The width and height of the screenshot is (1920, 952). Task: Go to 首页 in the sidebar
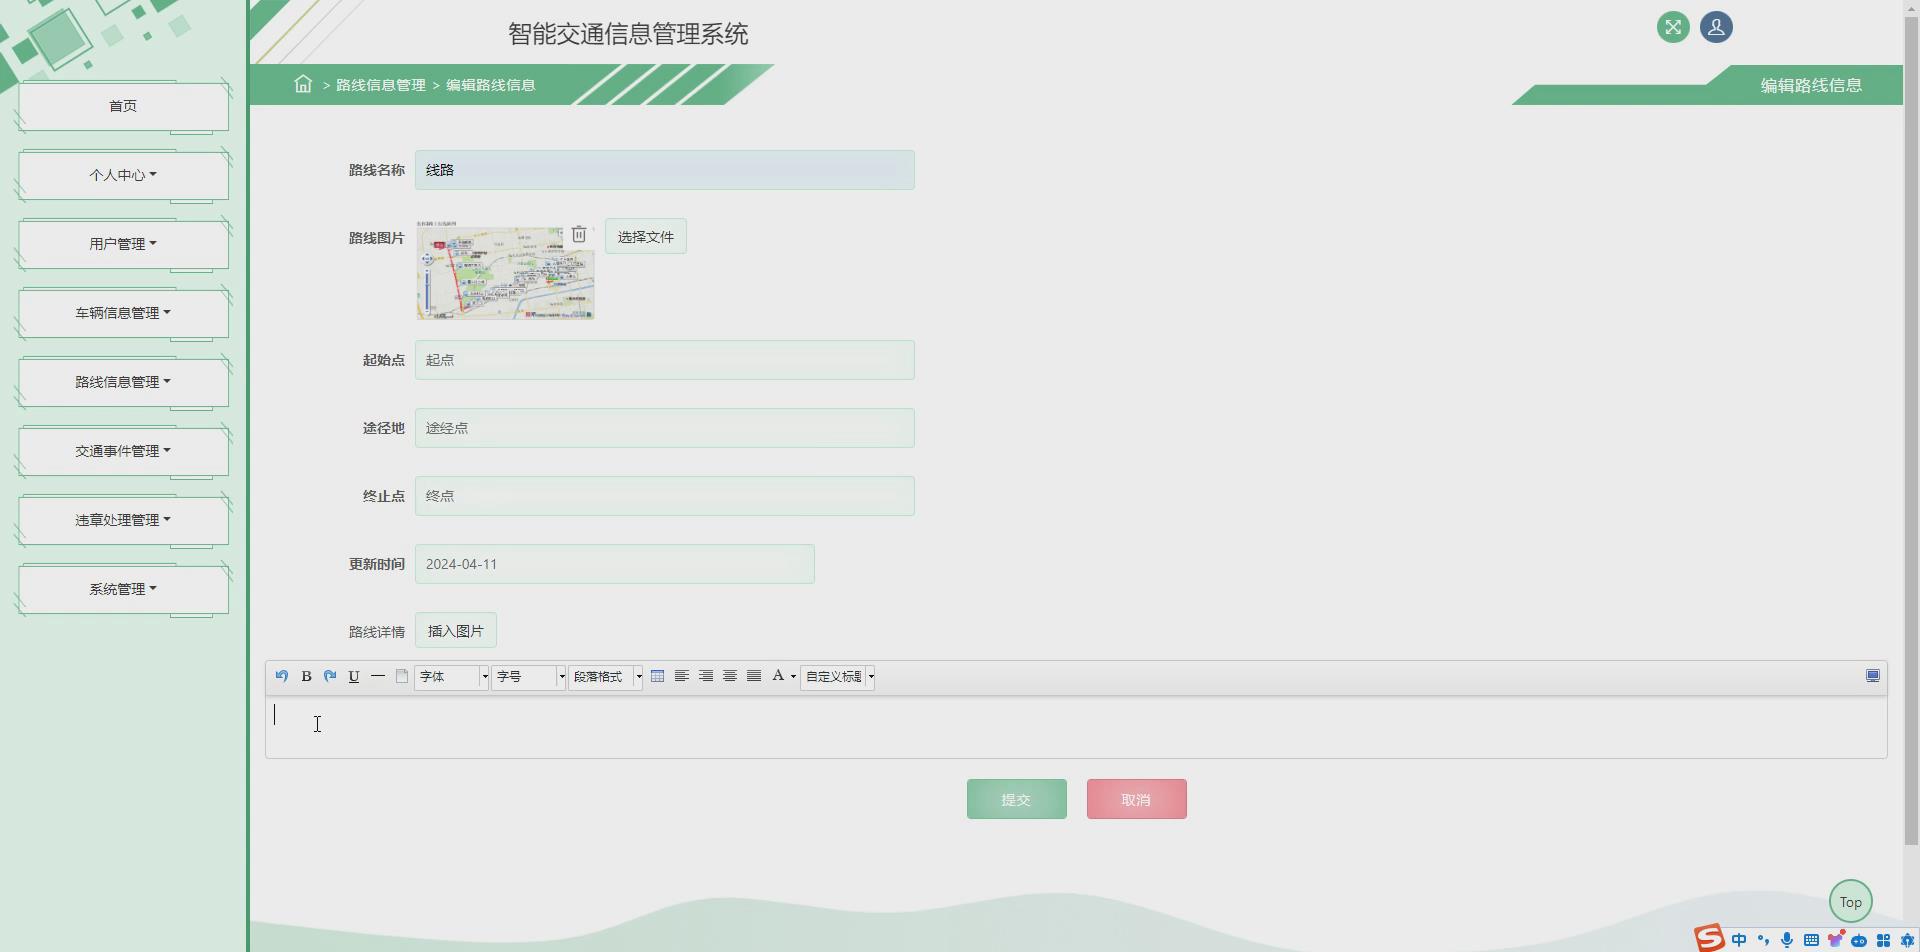point(123,106)
